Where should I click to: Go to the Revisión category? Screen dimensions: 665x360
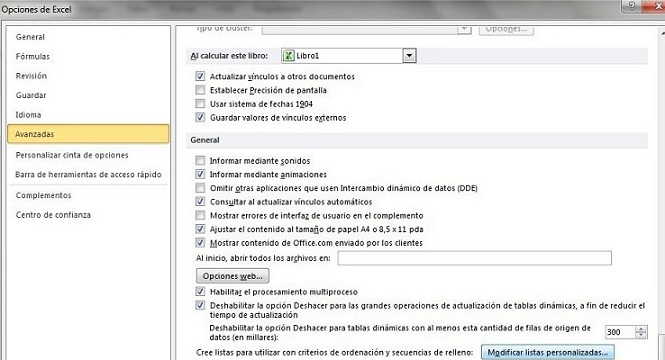[x=31, y=76]
